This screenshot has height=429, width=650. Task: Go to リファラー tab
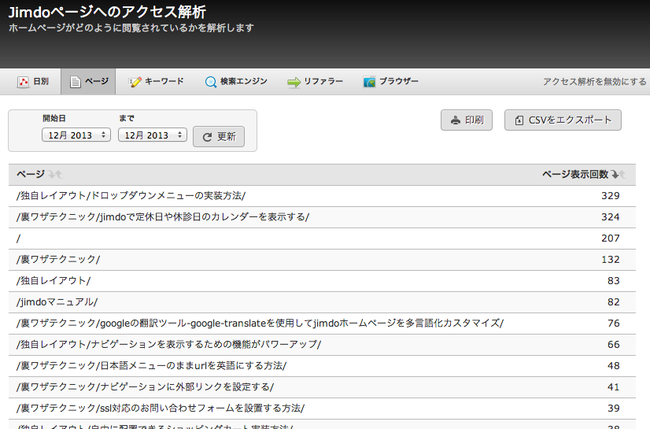coord(315,82)
